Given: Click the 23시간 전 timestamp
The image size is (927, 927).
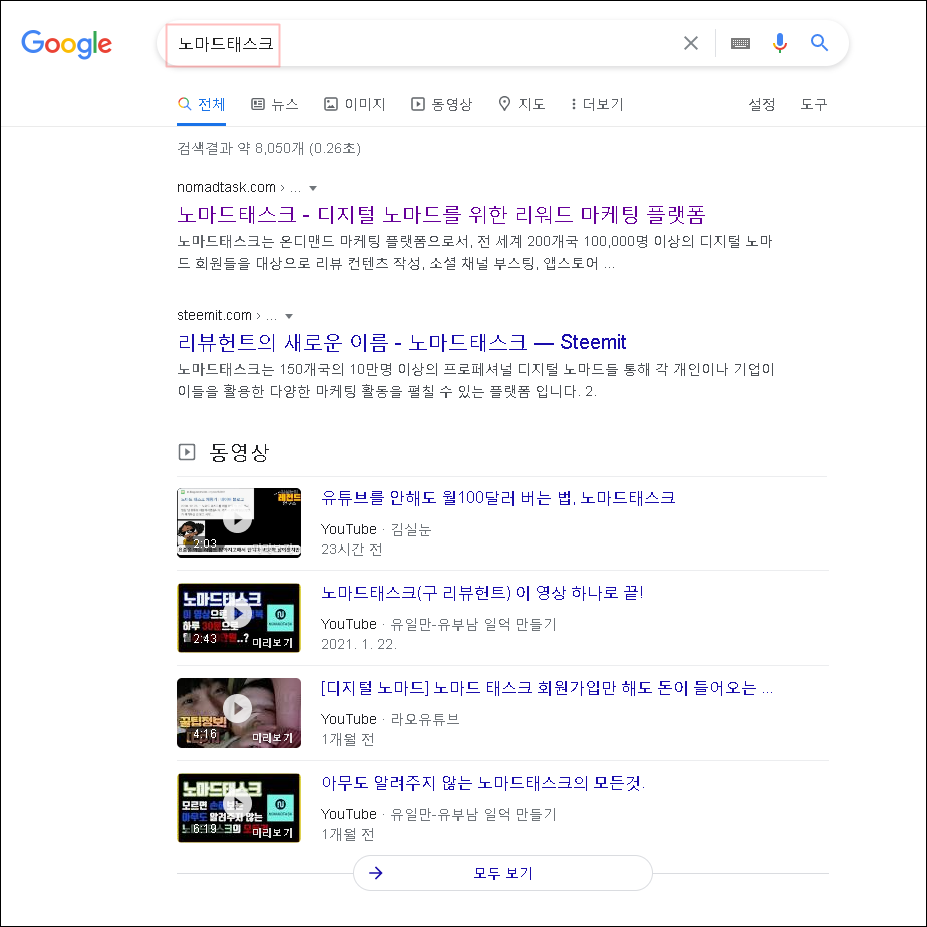Looking at the screenshot, I should (351, 550).
